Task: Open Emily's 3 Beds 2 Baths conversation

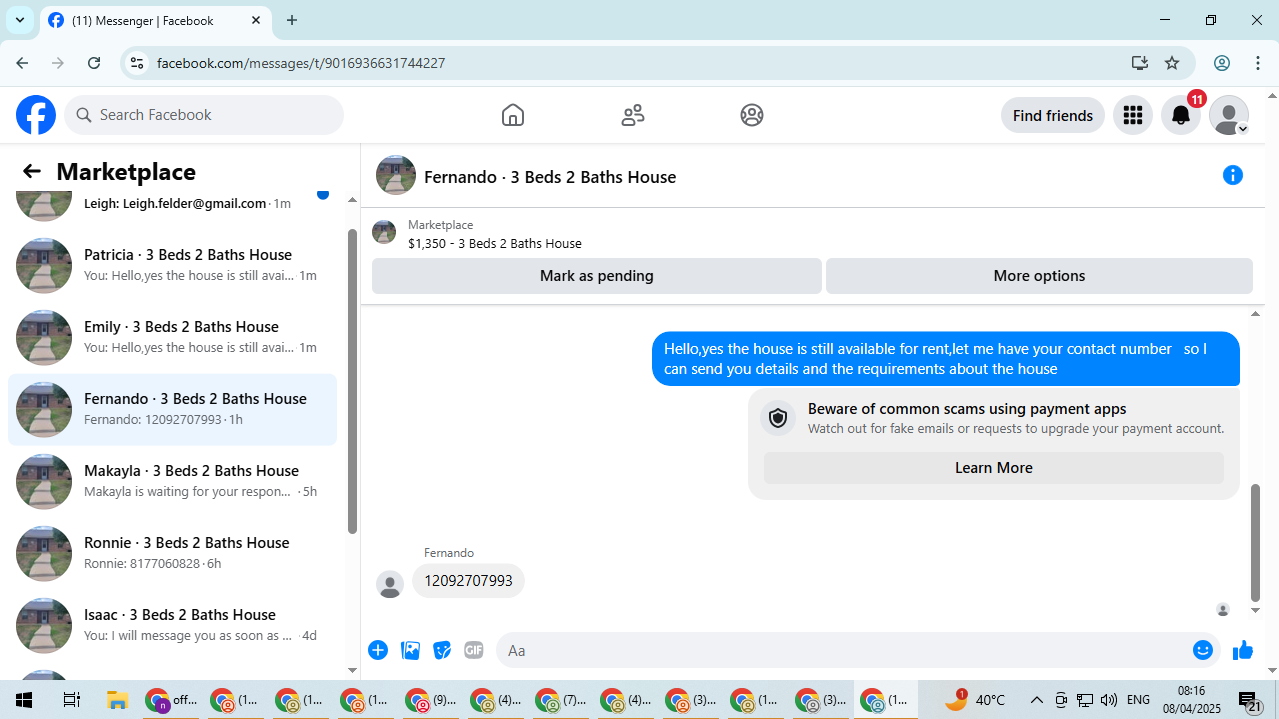Action: pos(172,338)
